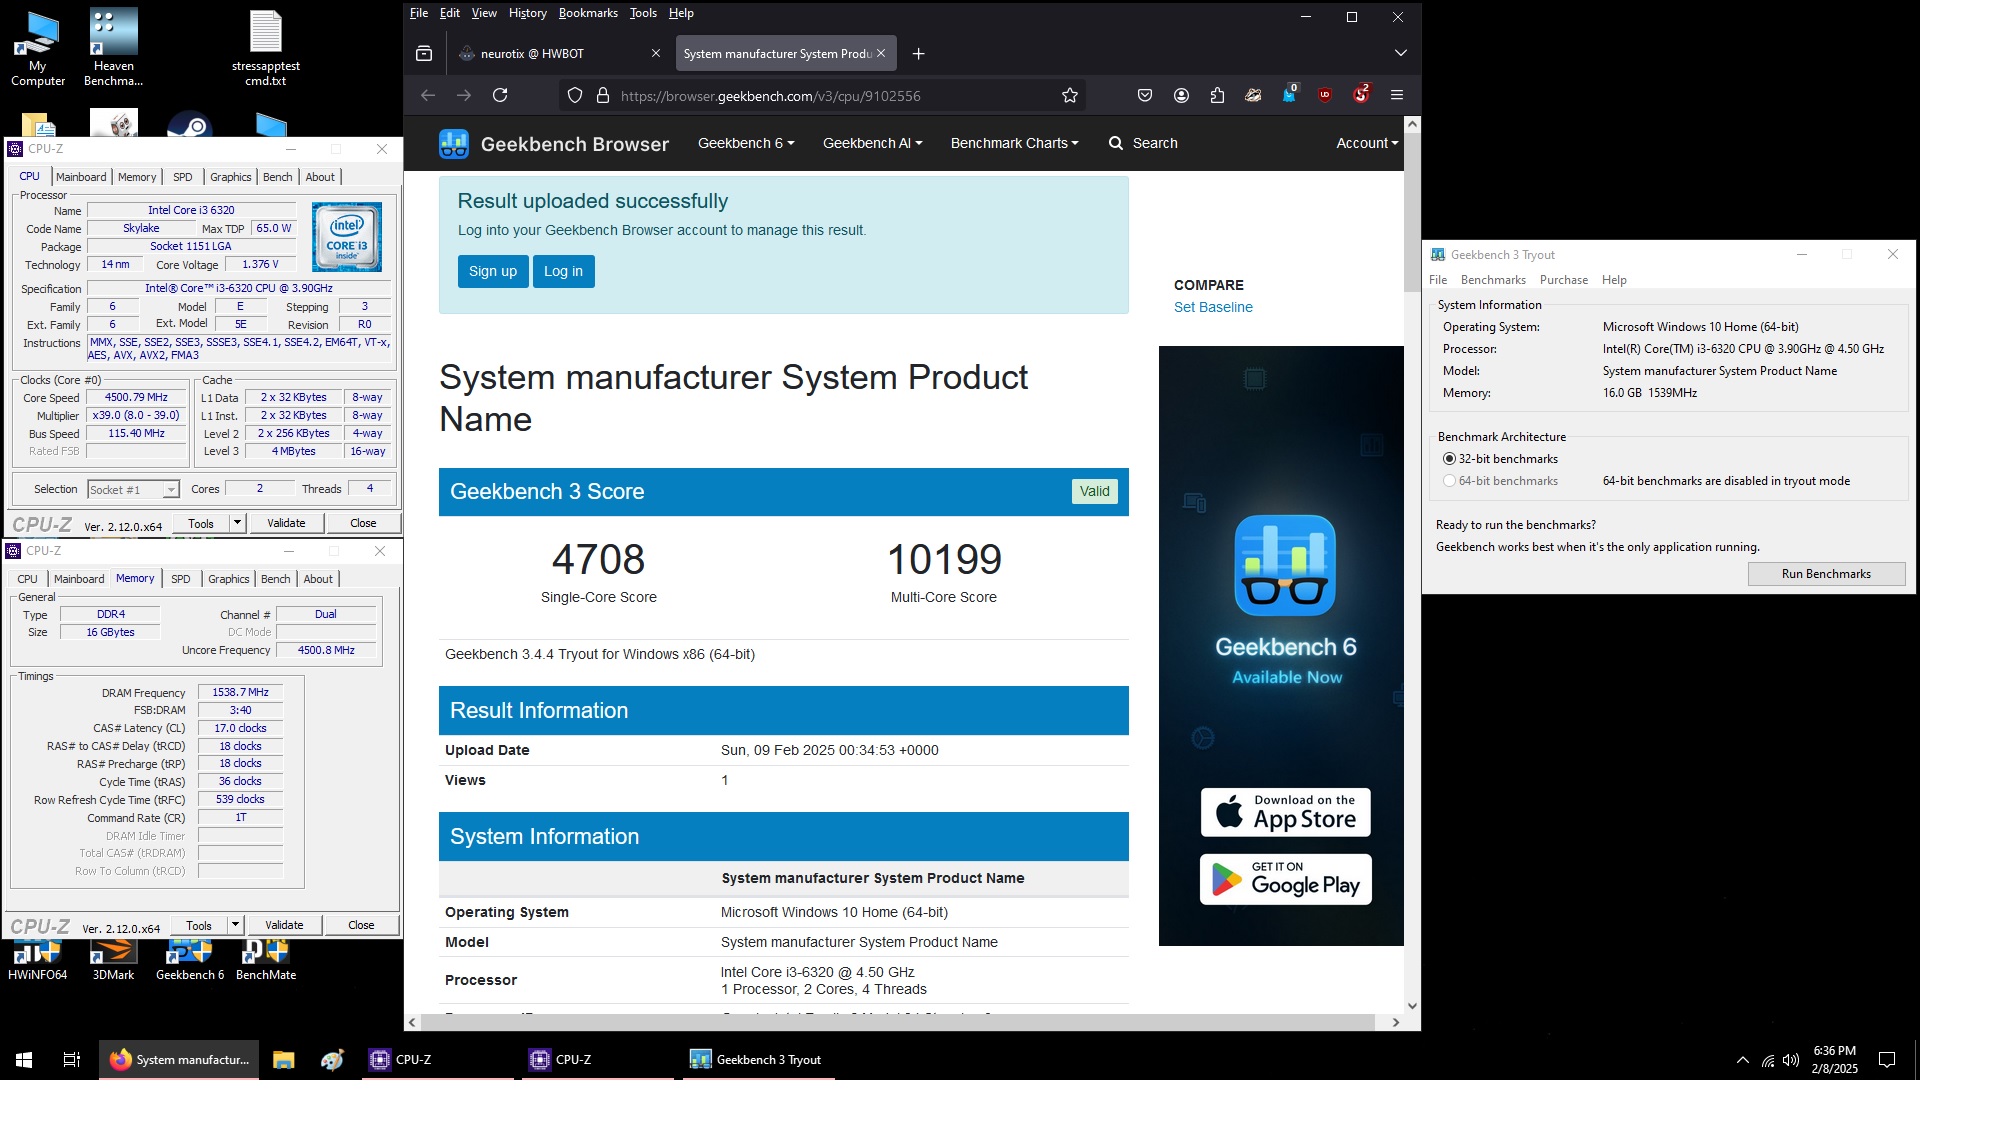Click the Sign up button
Screen dimensions: 2000x1125
(x=493, y=271)
